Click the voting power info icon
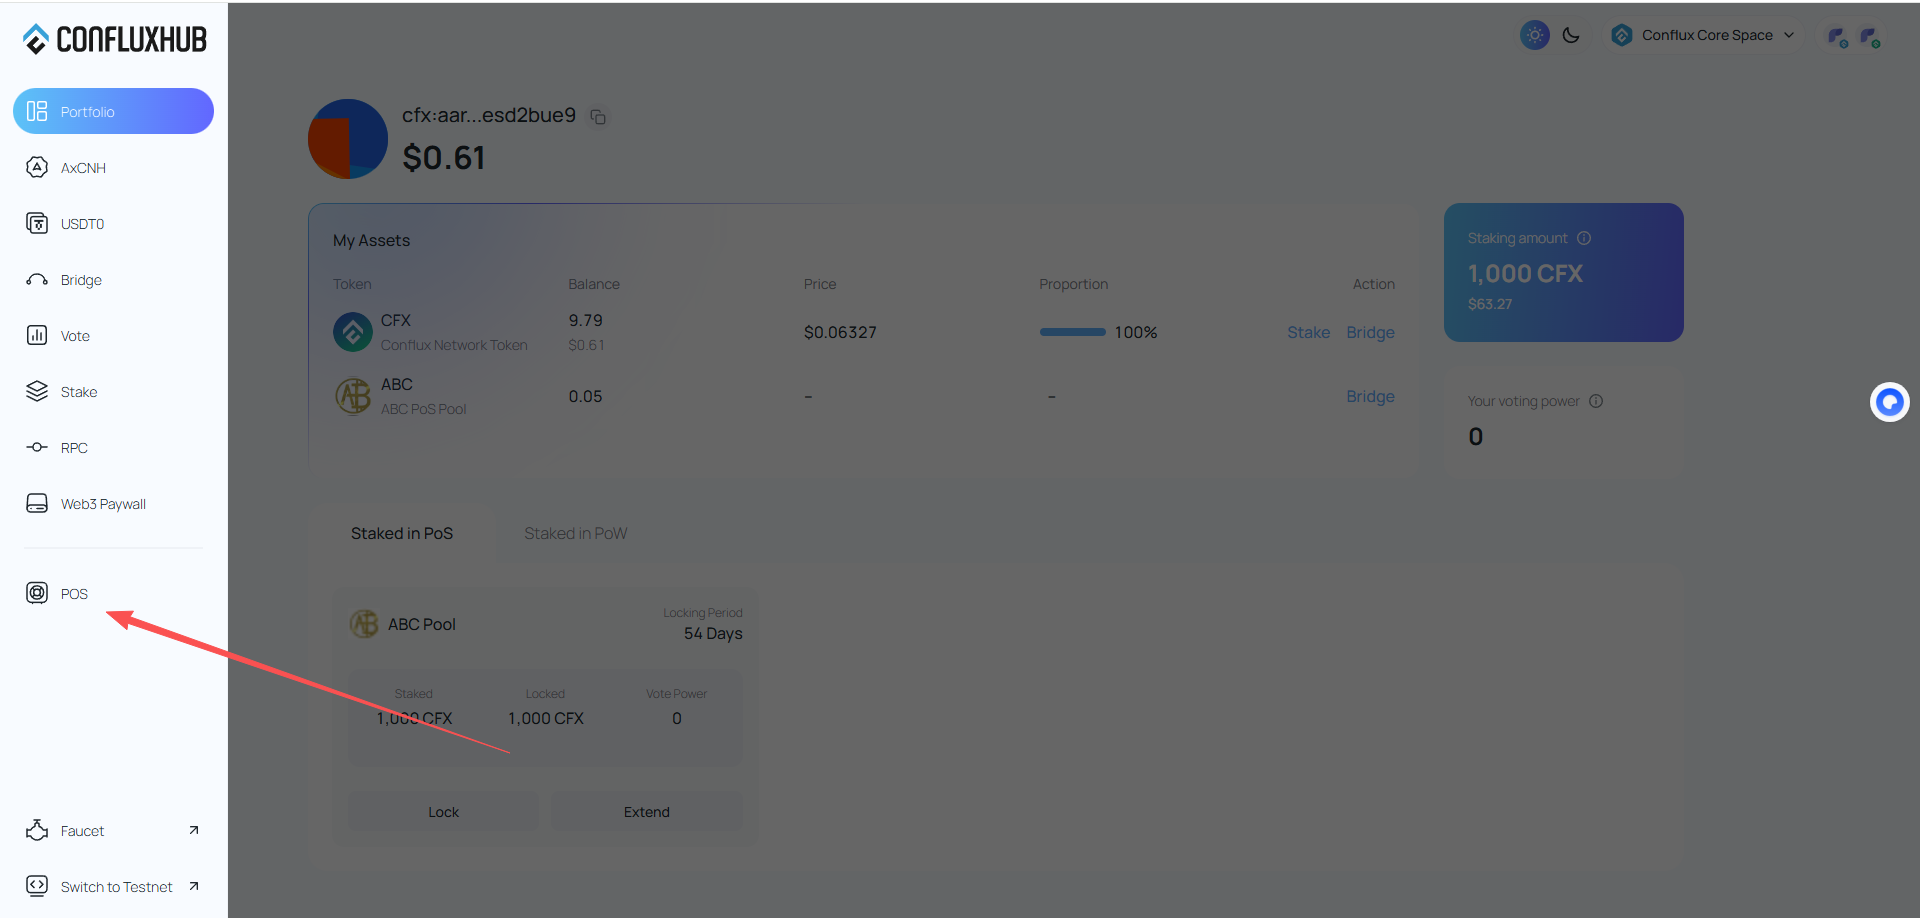1920x918 pixels. pyautogui.click(x=1596, y=401)
